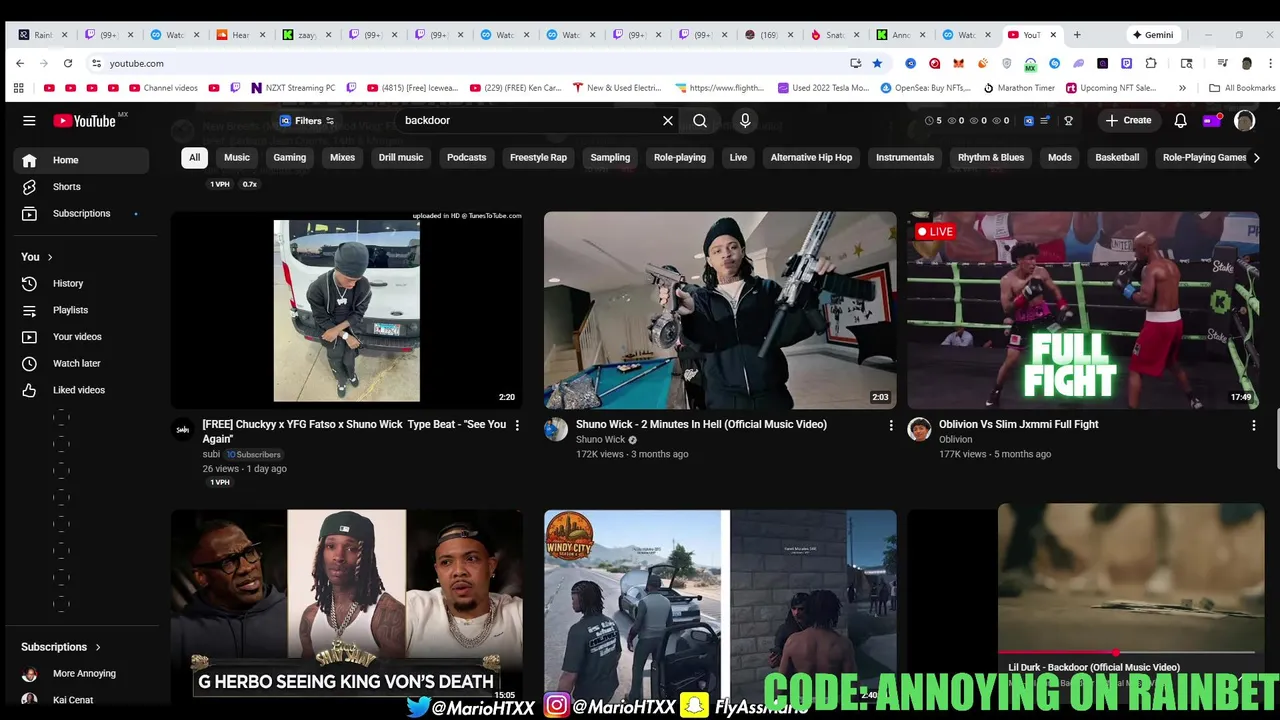Viewport: 1280px width, 720px height.
Task: Start voice search with microphone icon
Action: click(745, 121)
